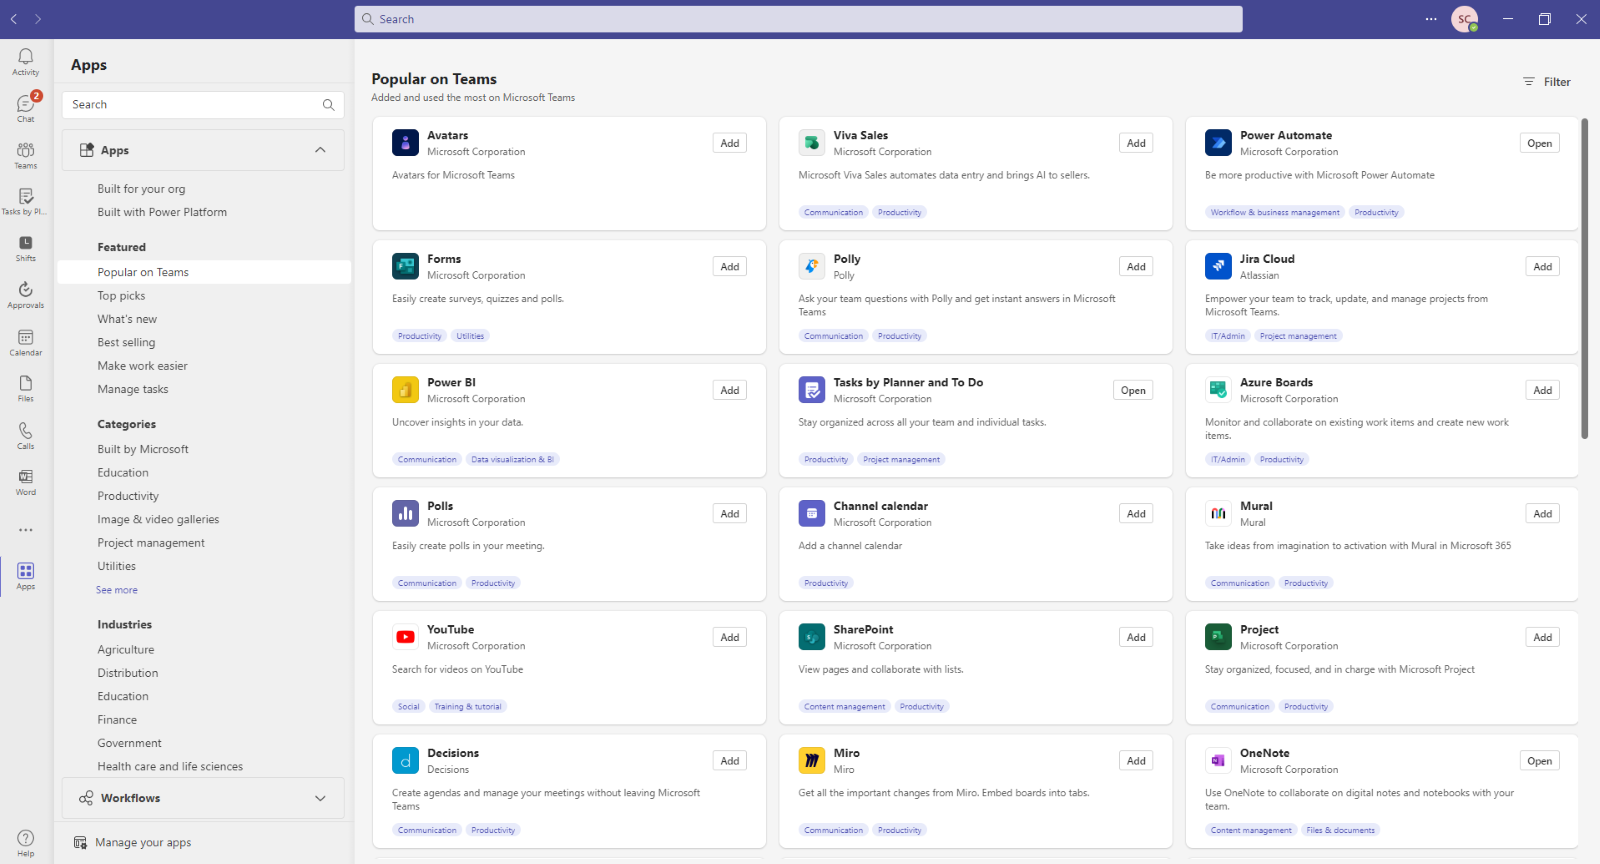Viewport: 1600px width, 864px height.
Task: Expand categories with See more
Action: point(117,590)
